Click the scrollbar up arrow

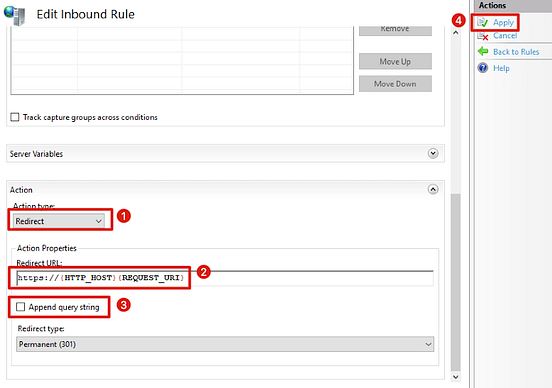point(456,33)
